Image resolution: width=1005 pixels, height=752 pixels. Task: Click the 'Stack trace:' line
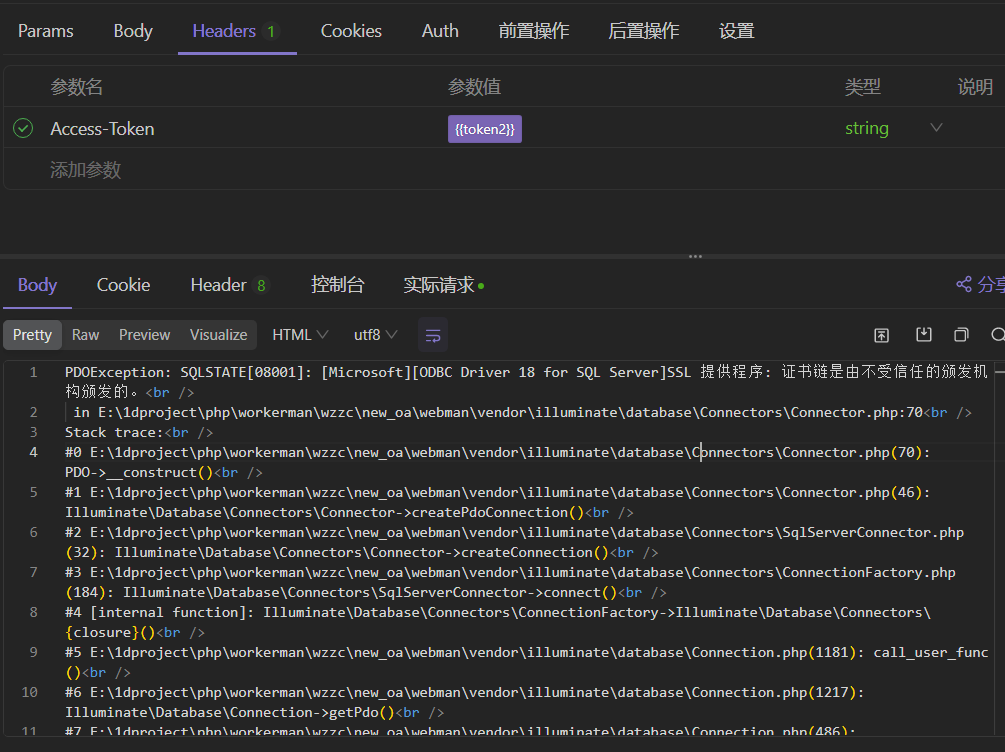(138, 432)
